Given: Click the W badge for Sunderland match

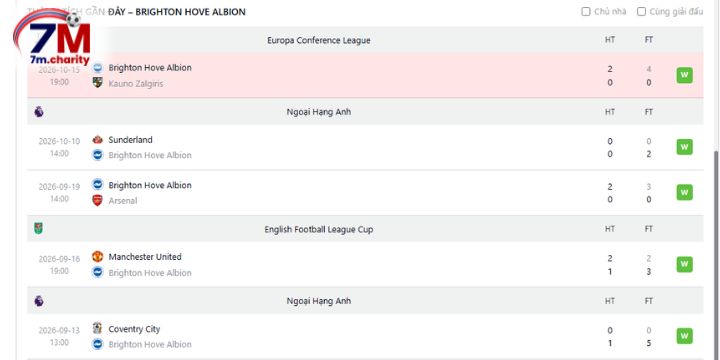Looking at the screenshot, I should coord(684,147).
